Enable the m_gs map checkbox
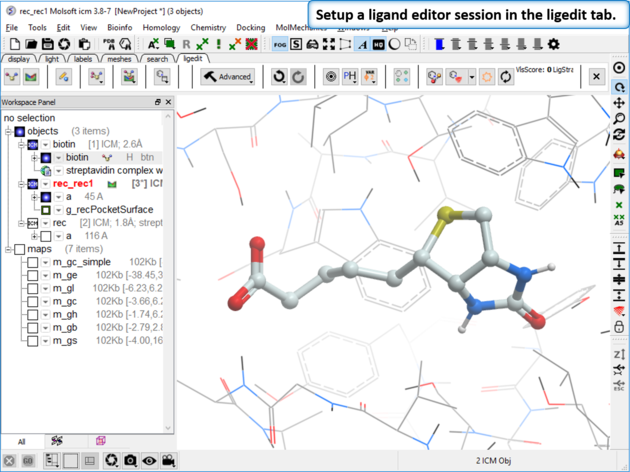 pyautogui.click(x=33, y=341)
